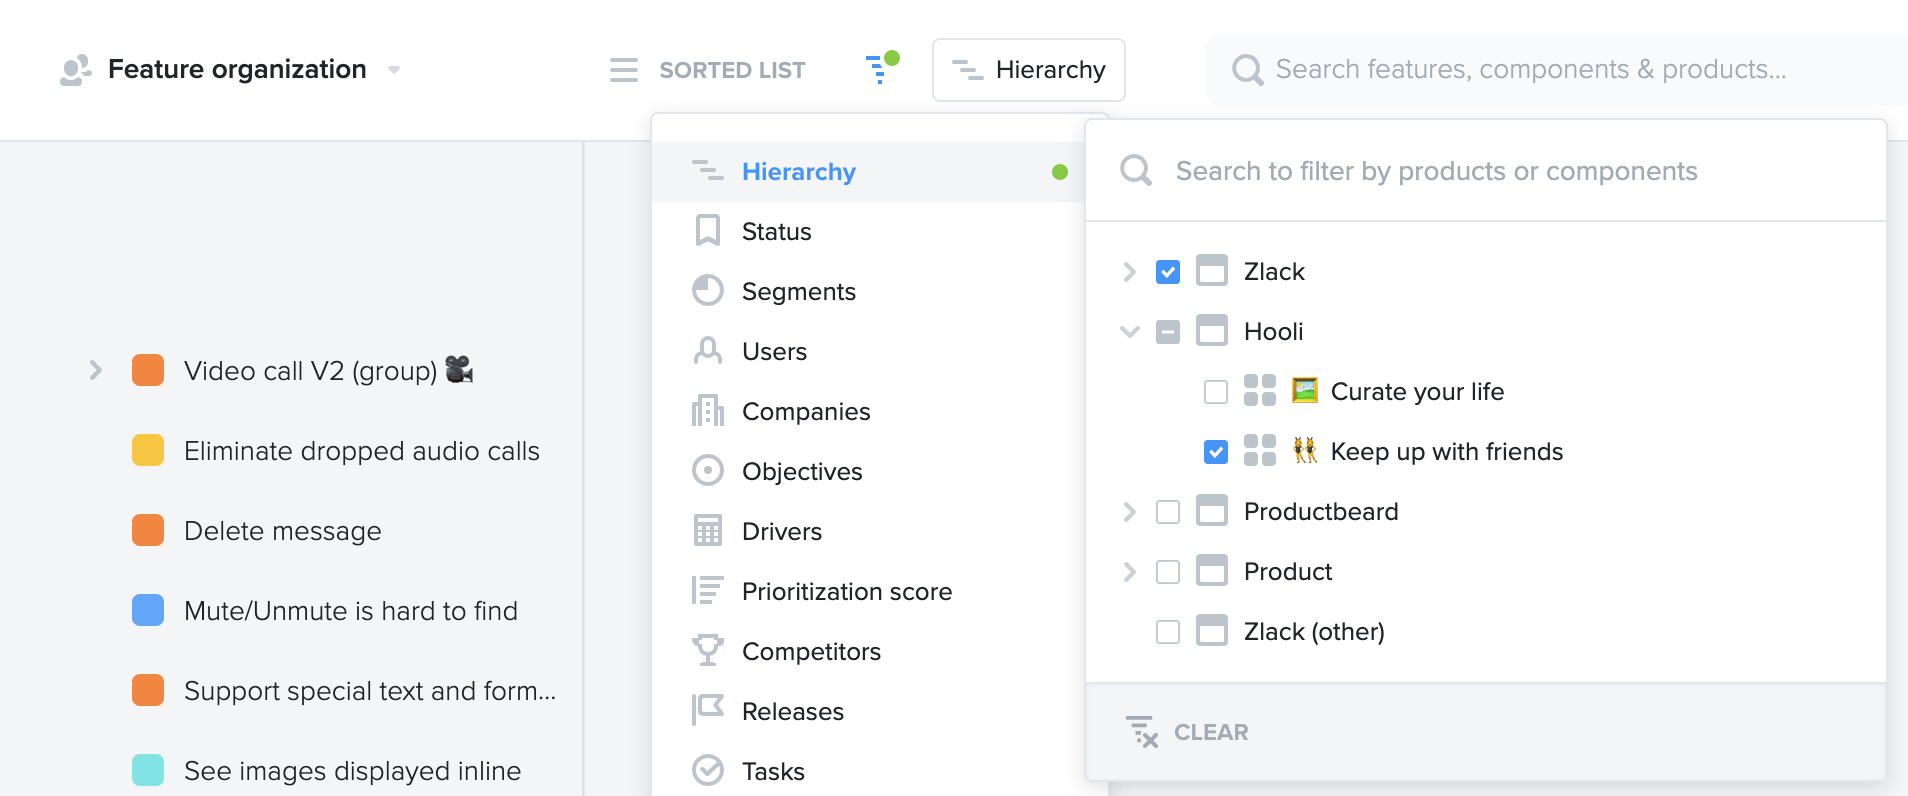Click magnifier icon in products filter search
The height and width of the screenshot is (796, 1908).
(x=1136, y=171)
